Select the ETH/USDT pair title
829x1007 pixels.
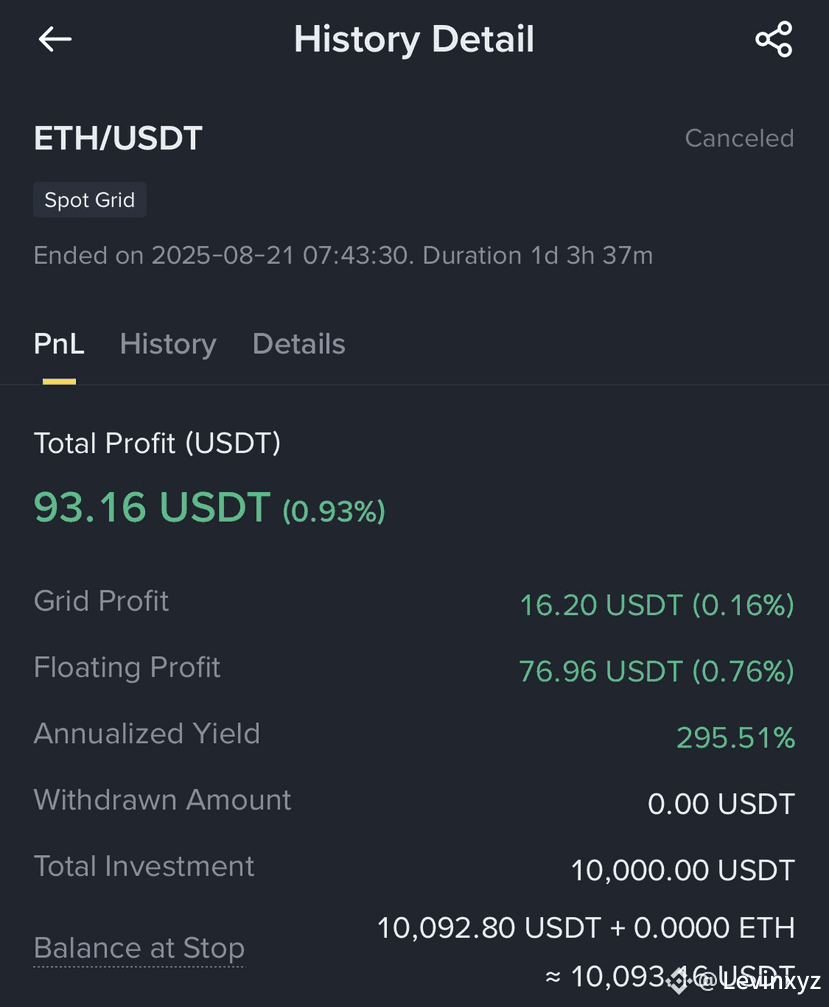(x=118, y=138)
